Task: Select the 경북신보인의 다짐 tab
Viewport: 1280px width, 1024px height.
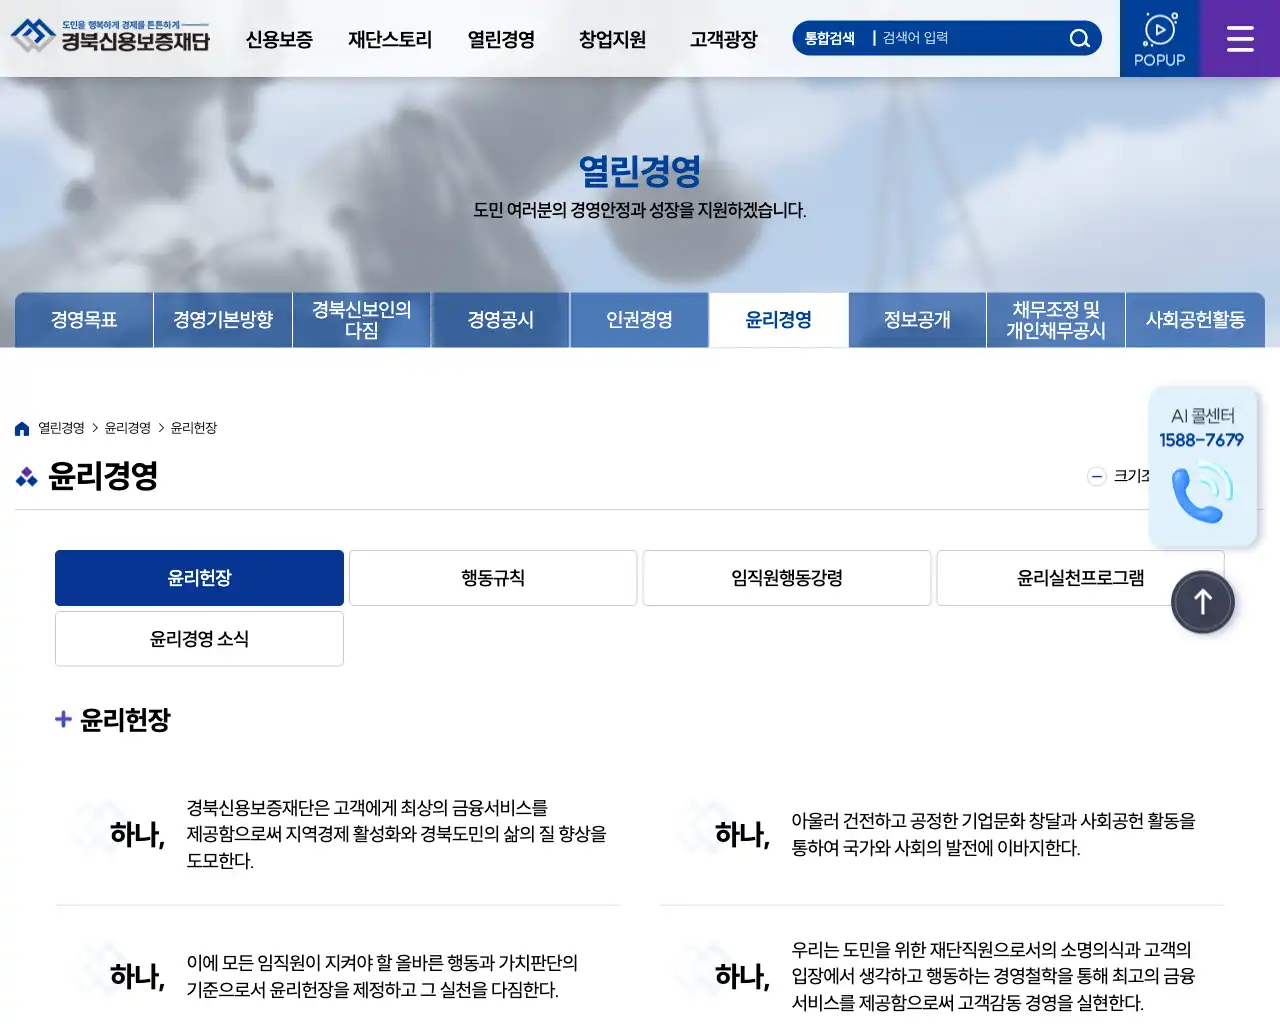Action: coord(362,320)
